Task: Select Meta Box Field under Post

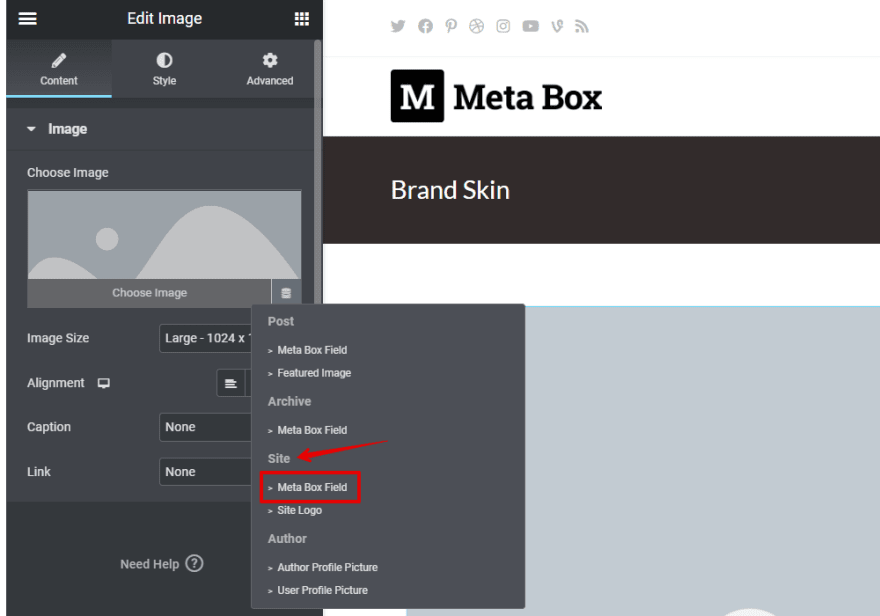Action: [x=312, y=350]
